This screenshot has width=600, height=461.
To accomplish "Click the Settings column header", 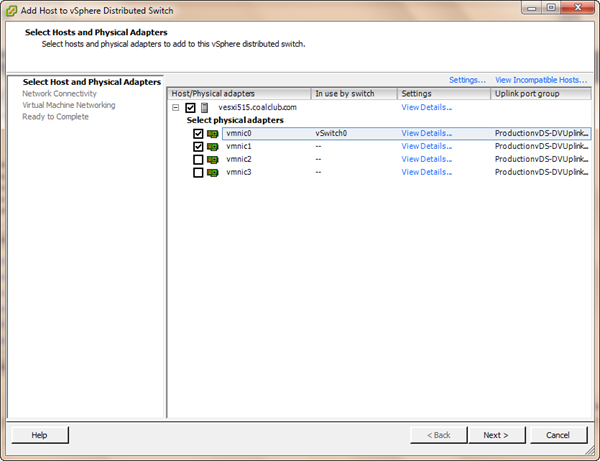I will (x=444, y=94).
